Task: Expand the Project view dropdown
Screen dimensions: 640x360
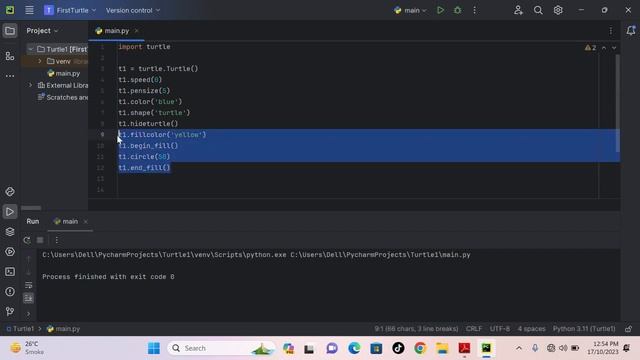Action: click(42, 31)
